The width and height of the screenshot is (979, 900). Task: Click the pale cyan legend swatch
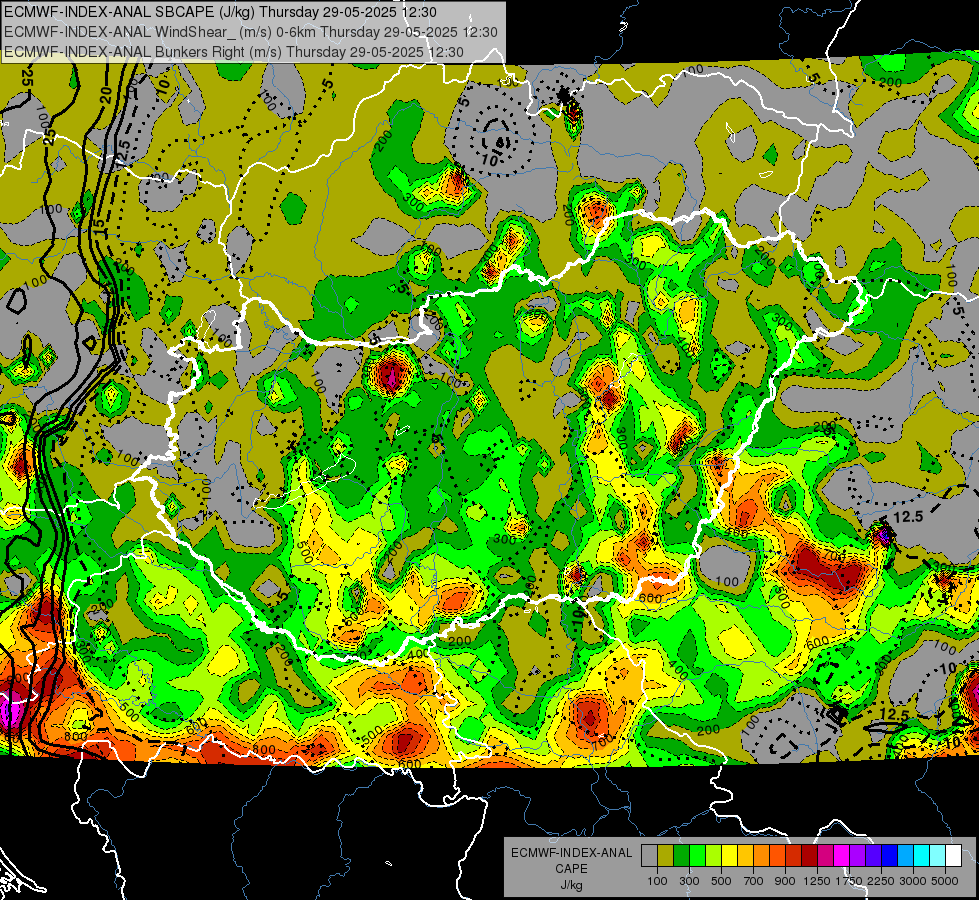pos(937,856)
